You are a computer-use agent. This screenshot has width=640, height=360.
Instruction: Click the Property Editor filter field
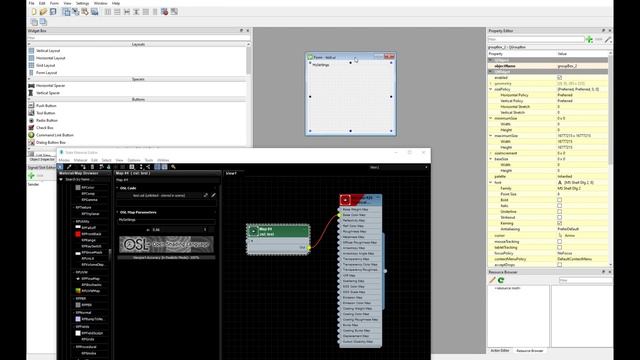[536, 40]
